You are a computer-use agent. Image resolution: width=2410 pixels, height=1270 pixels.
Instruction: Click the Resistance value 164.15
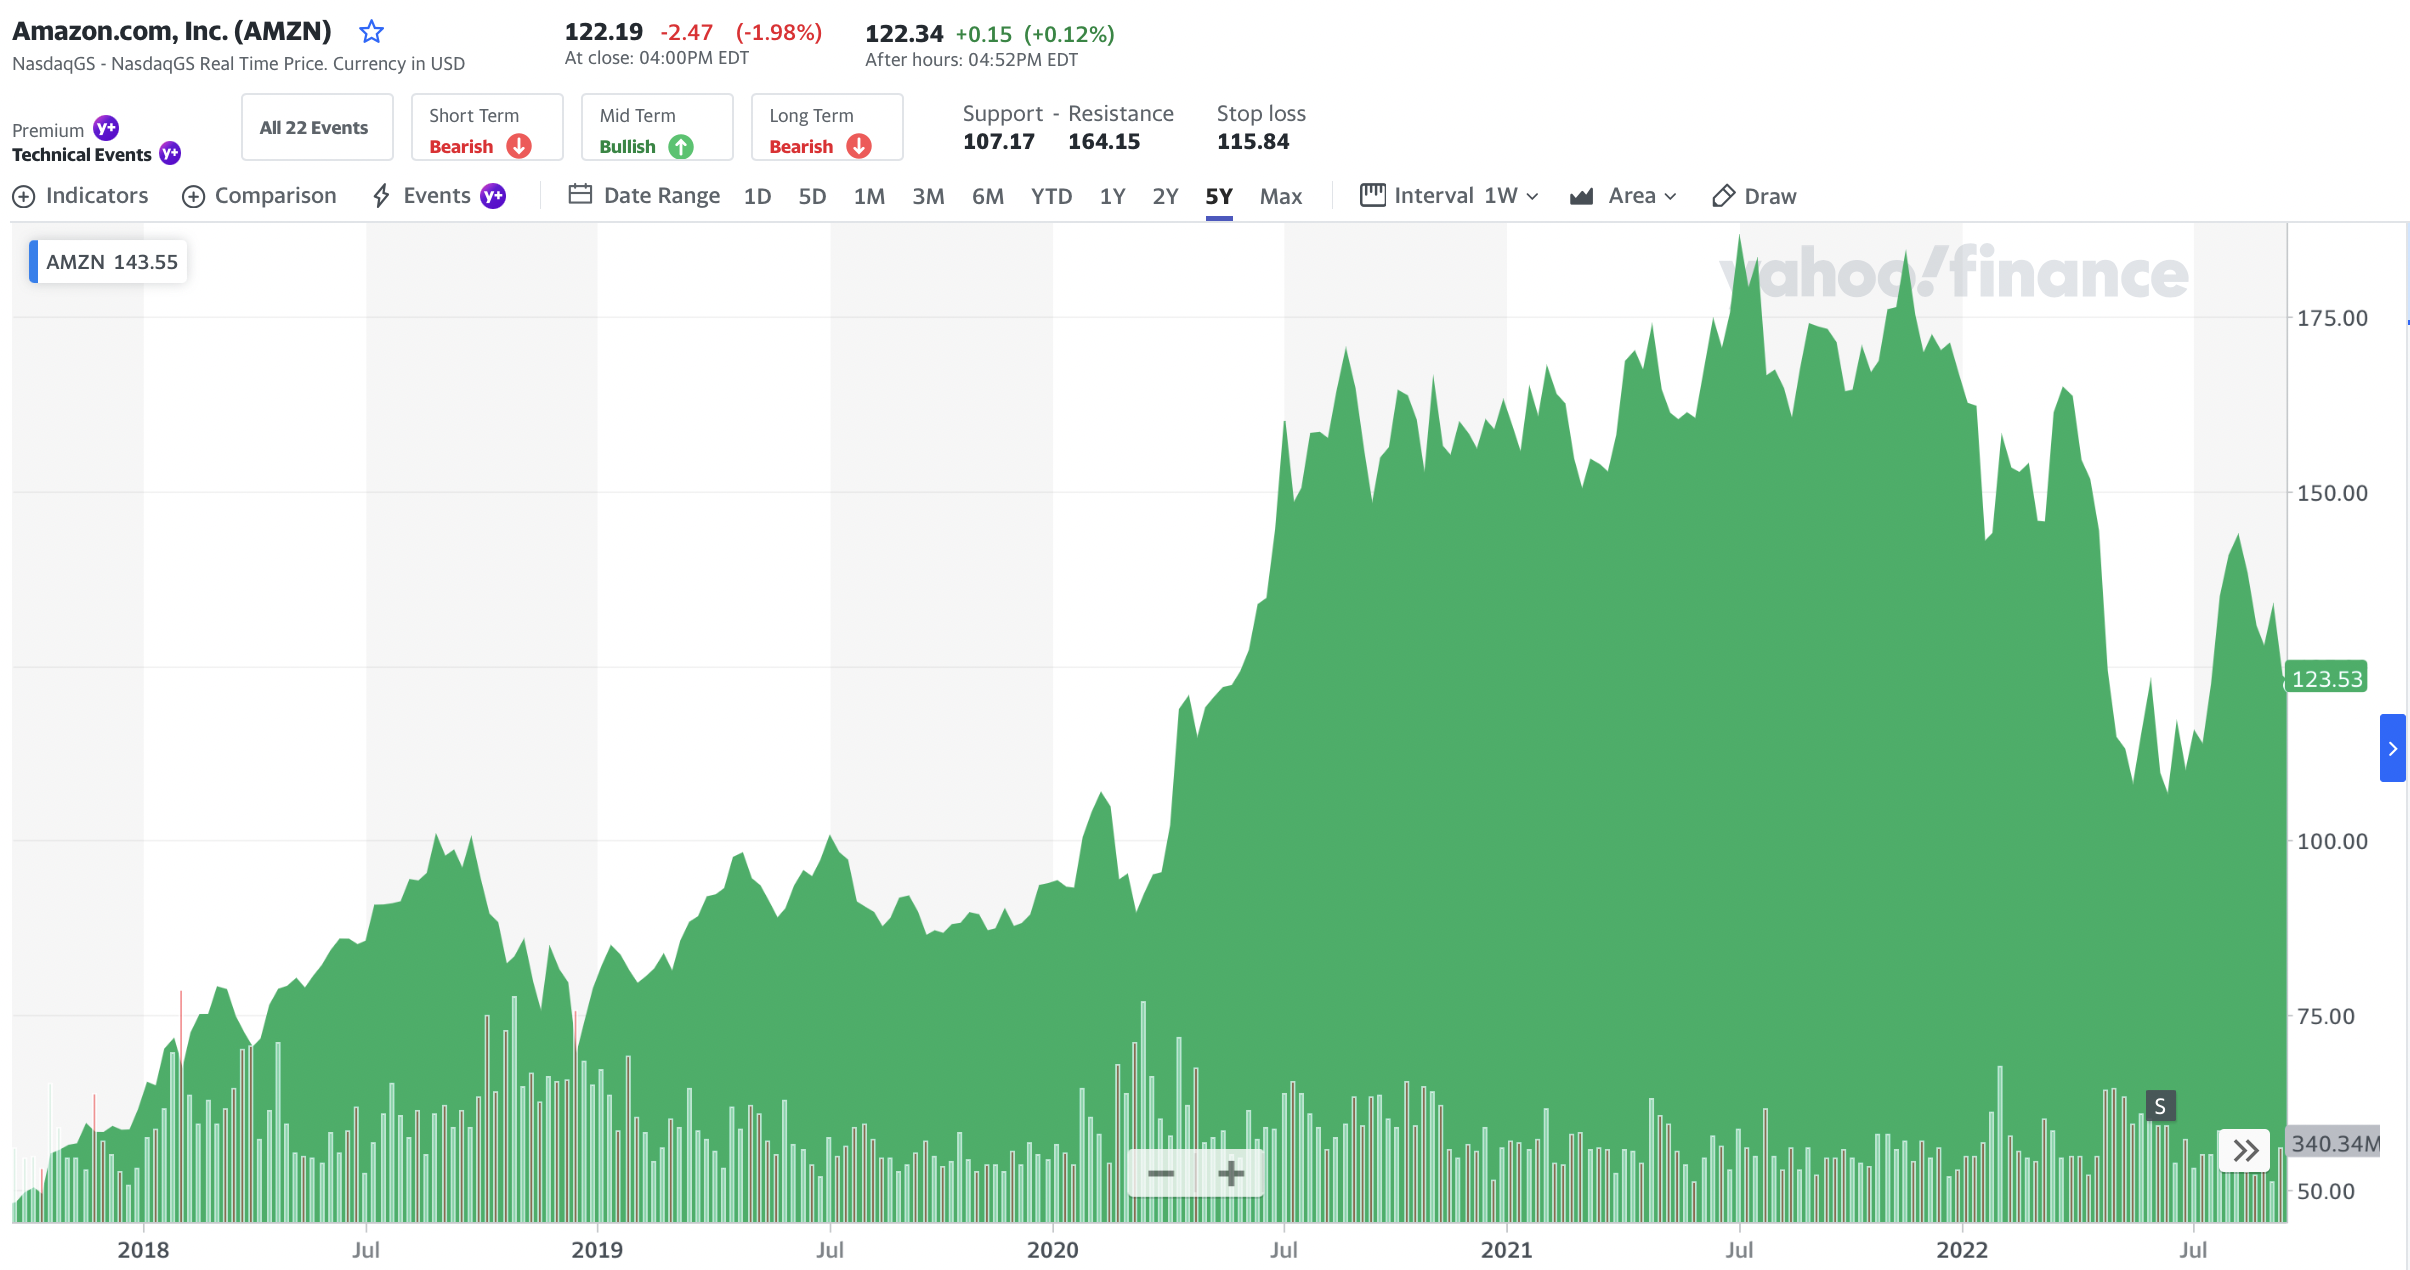click(1104, 142)
